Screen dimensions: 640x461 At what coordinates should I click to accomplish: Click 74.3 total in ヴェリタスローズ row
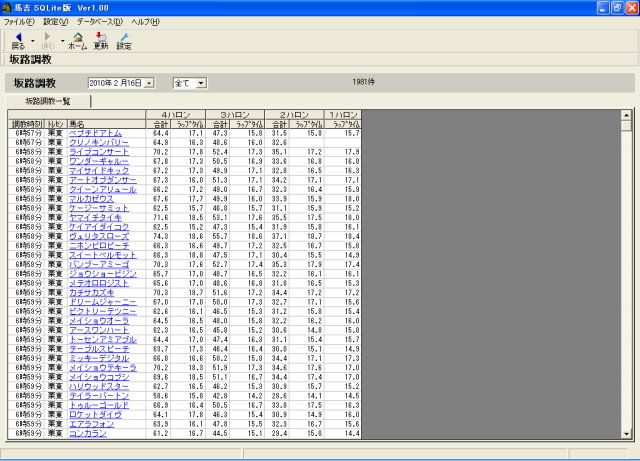click(x=160, y=236)
